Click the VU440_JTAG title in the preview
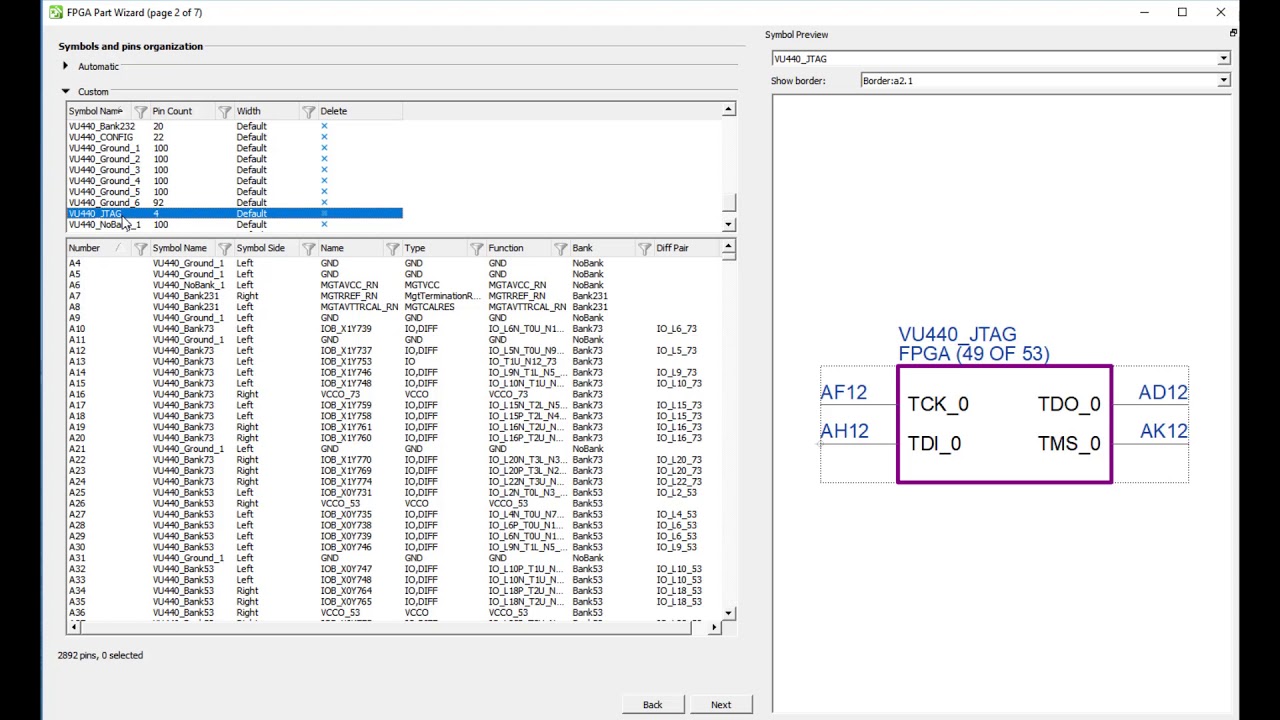Screen dimensions: 1280x720 click(957, 335)
